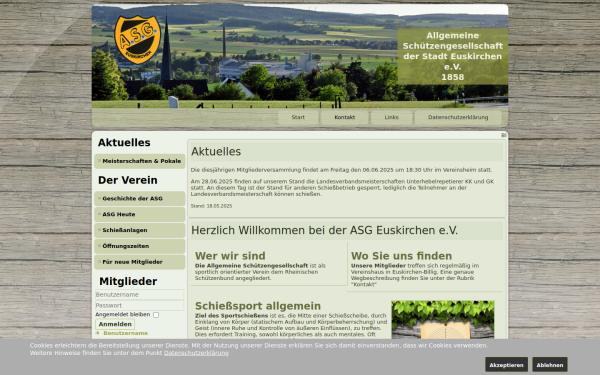Click 'Herzlich Willkommen bei der ASG Euskirchen e.V.' heading
The width and height of the screenshot is (600, 375).
[324, 230]
